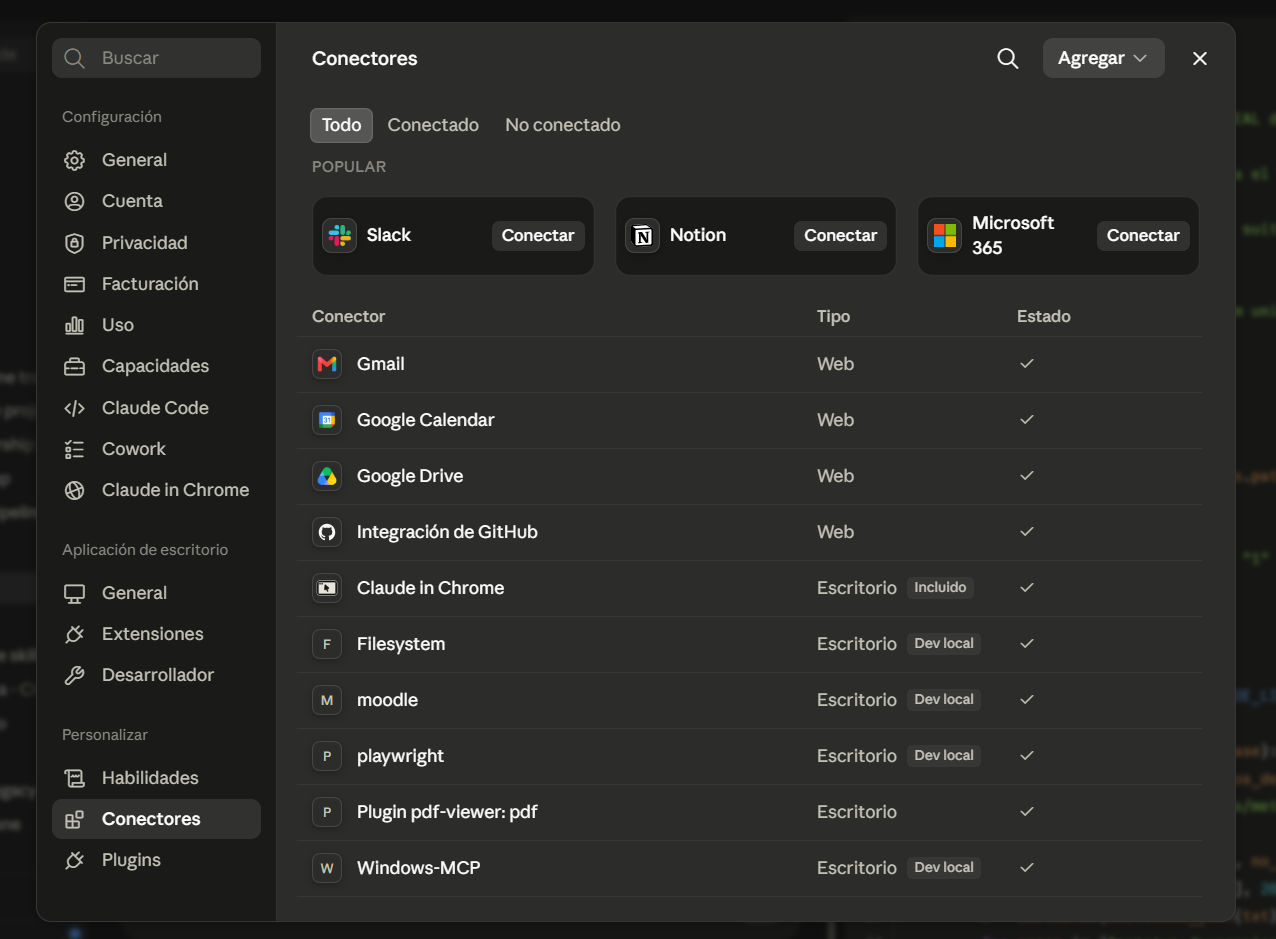The width and height of the screenshot is (1276, 939).
Task: Switch to the No conectado filter tab
Action: click(563, 125)
